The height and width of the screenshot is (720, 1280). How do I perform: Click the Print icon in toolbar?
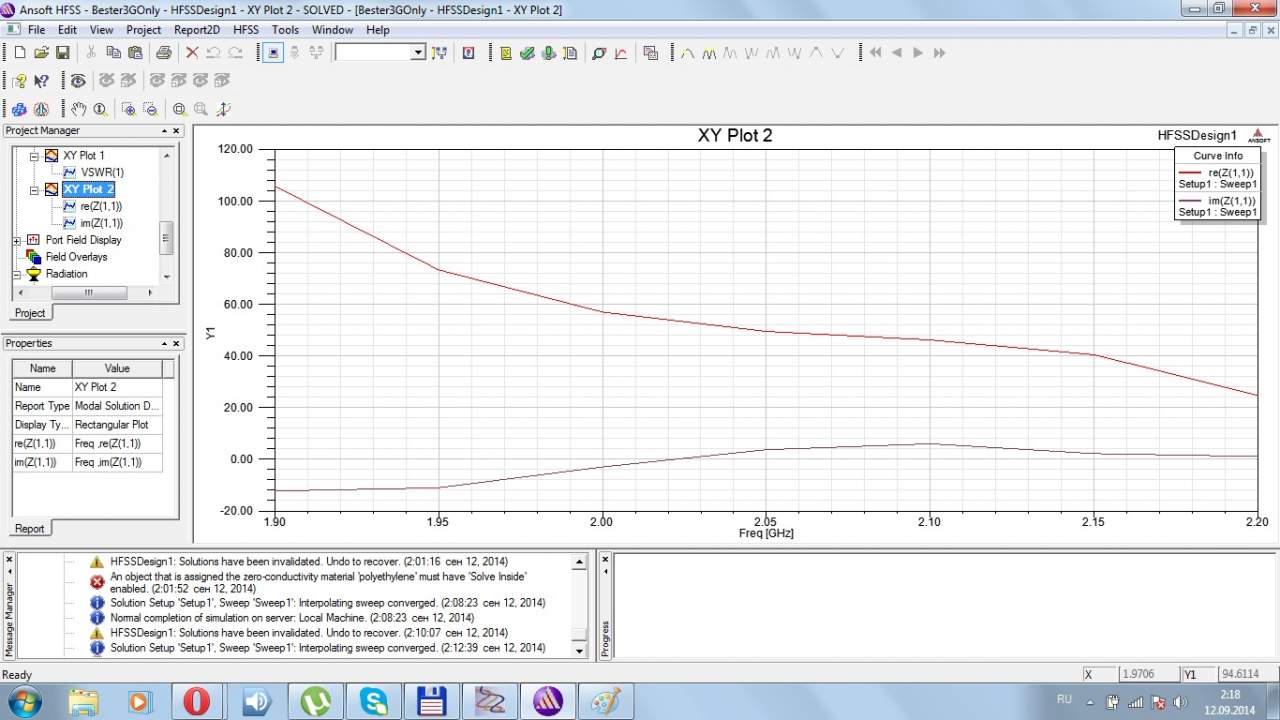click(163, 53)
